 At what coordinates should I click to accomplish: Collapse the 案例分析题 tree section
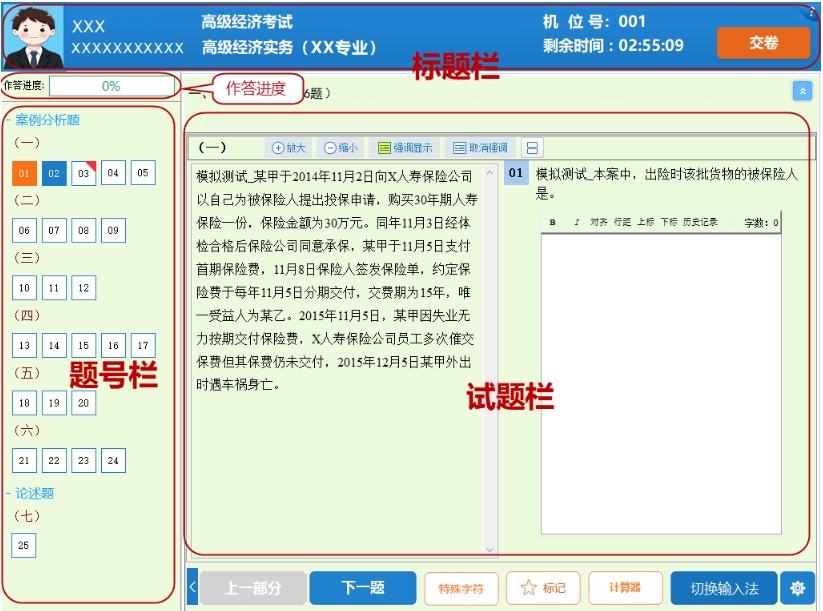click(x=9, y=120)
